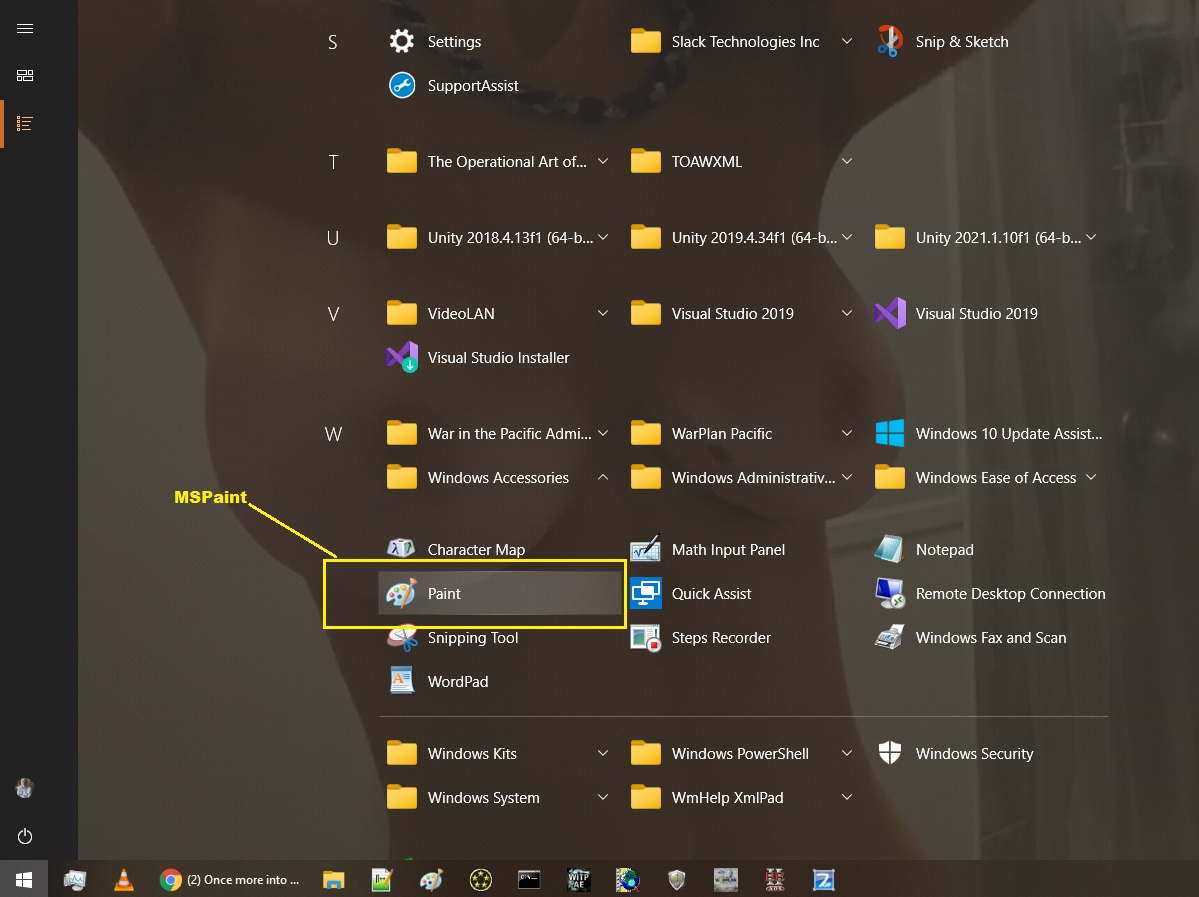Image resolution: width=1199 pixels, height=897 pixels.
Task: Click the Power button icon
Action: pyautogui.click(x=24, y=836)
